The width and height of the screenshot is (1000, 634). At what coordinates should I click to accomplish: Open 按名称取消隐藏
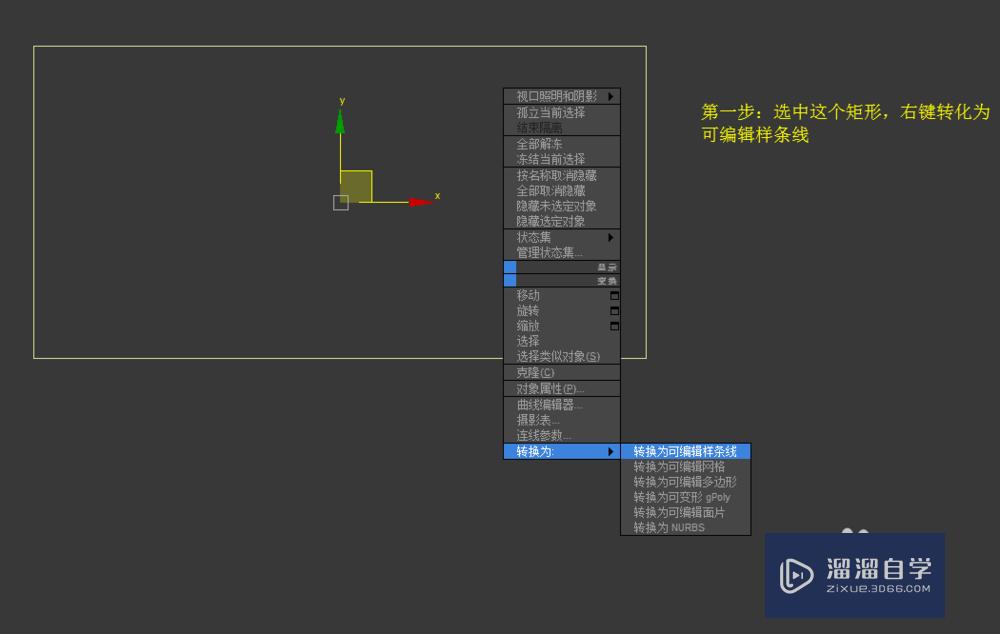coord(562,175)
